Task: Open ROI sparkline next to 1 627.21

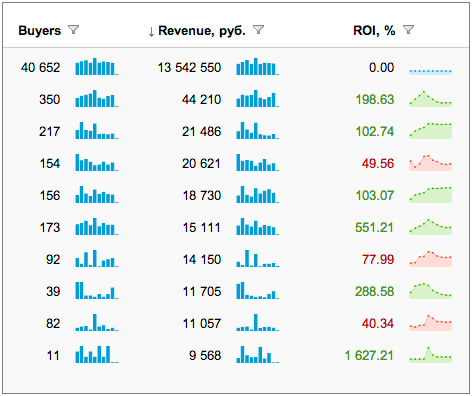Action: tap(431, 355)
